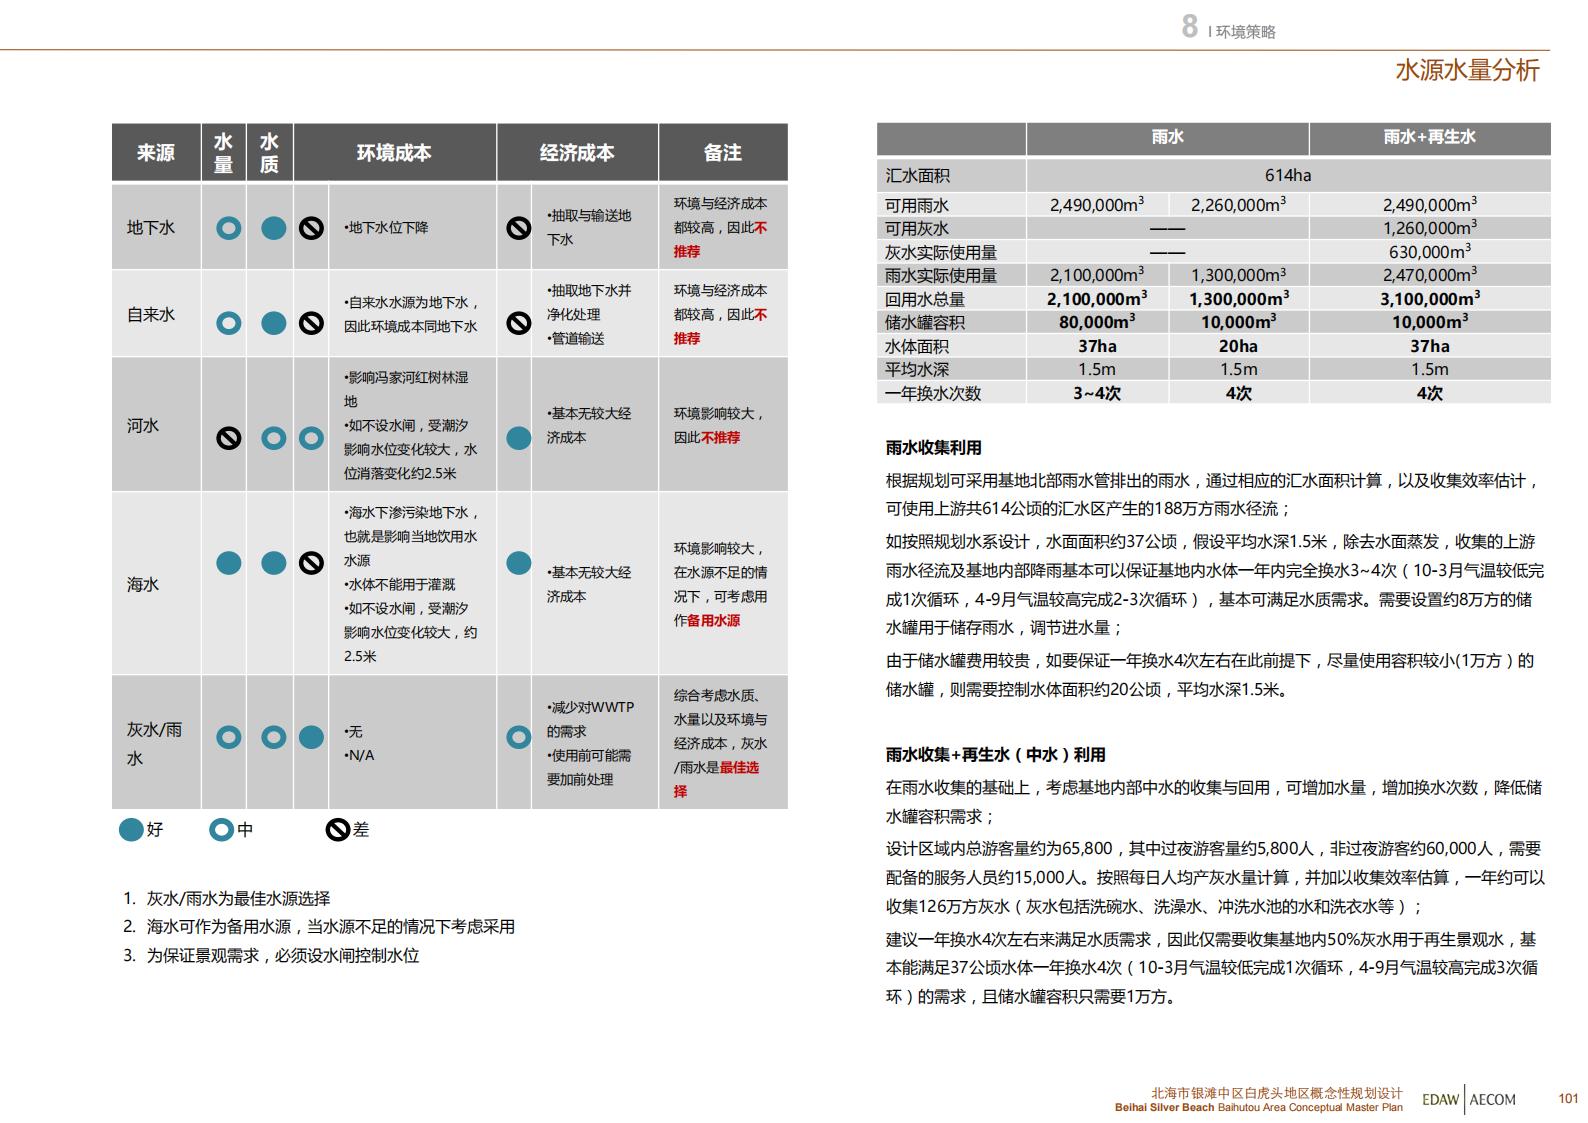Click the 水质 ring icon in 河水 row
Screen dimensions: 1588x1123
pyautogui.click(x=273, y=438)
